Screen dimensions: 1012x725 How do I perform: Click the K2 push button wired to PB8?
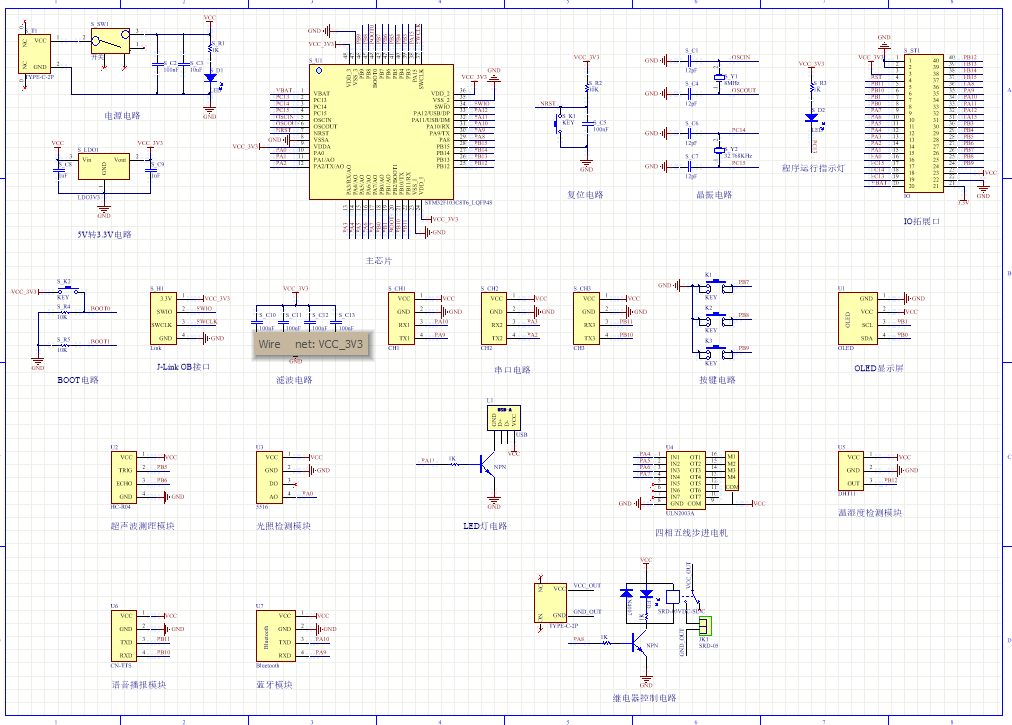click(716, 320)
